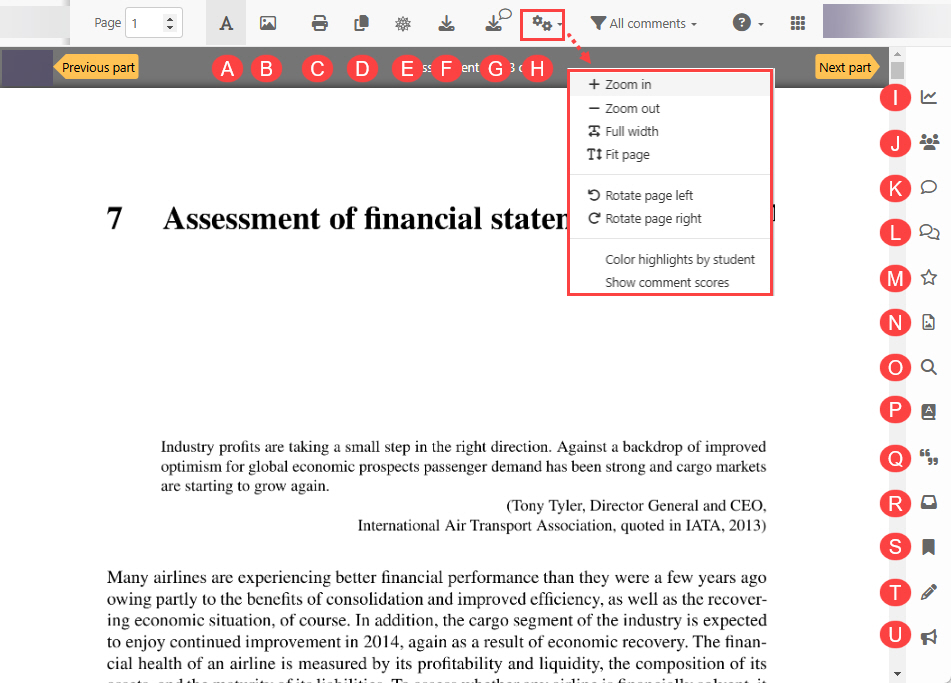The width and height of the screenshot is (951, 683).
Task: Click the attribution '(Tony Tyler, Director General and CEO,'
Action: click(x=636, y=506)
